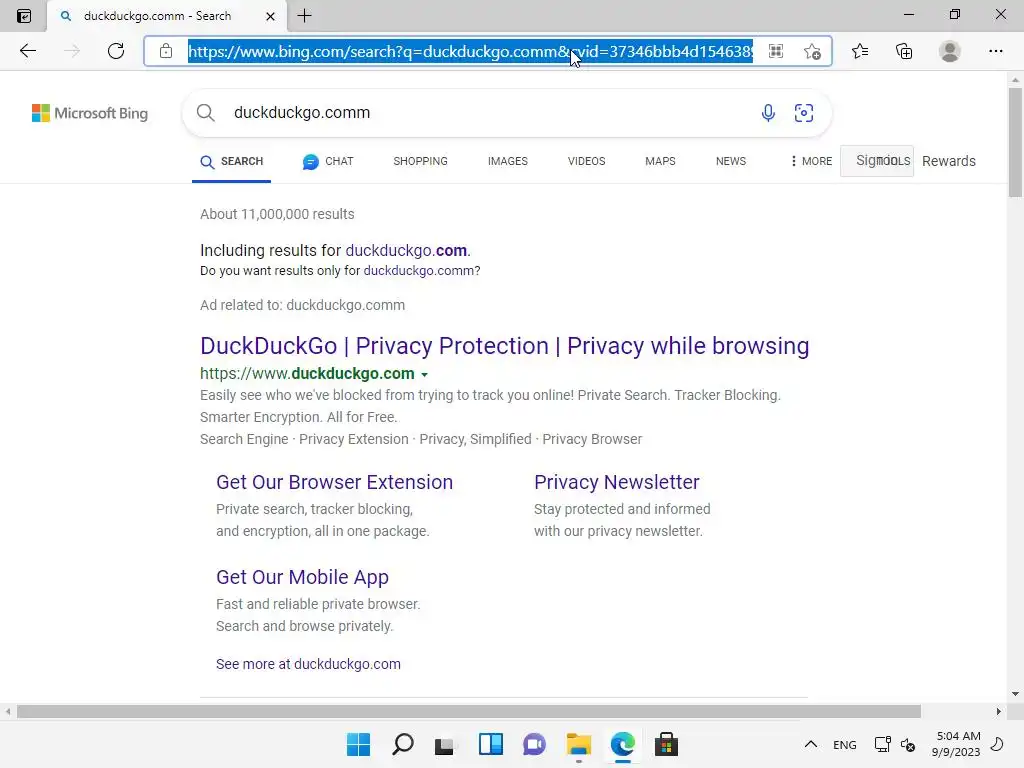1024x768 pixels.
Task: Open Microsoft Edge on taskbar
Action: 622,744
